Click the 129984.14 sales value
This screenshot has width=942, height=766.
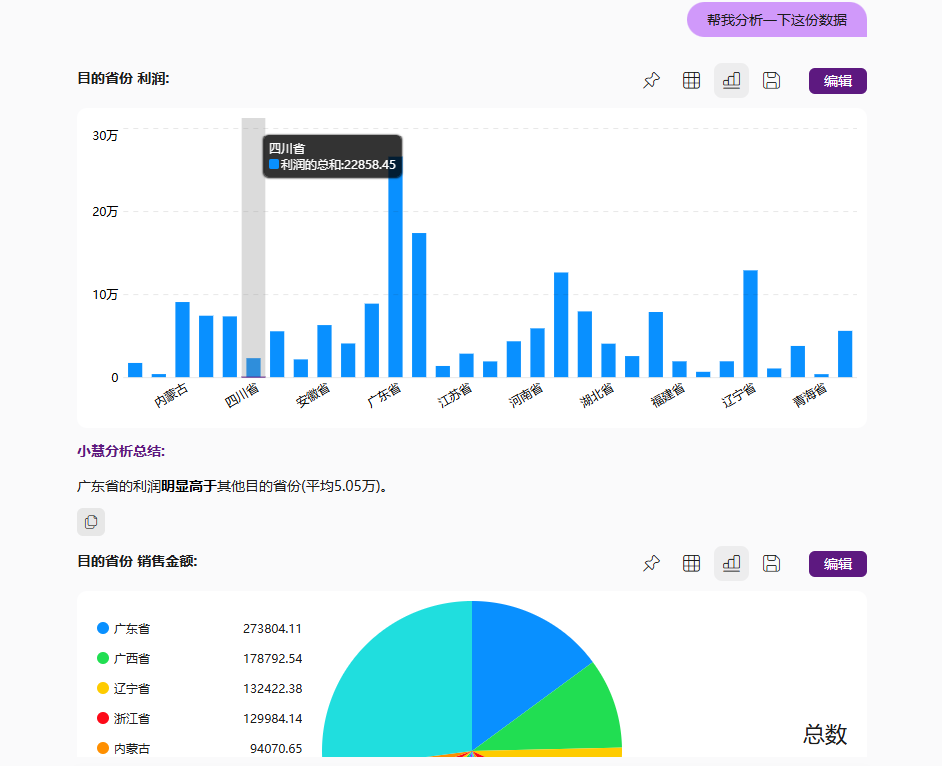272,719
